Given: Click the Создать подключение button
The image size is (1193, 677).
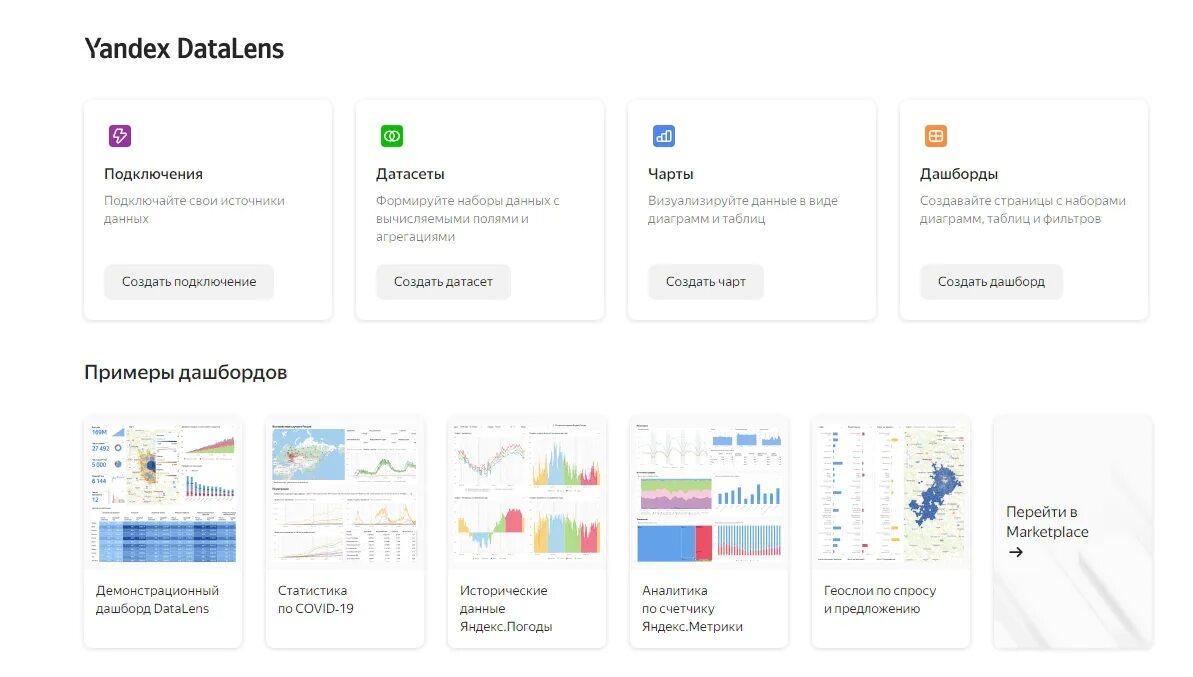Looking at the screenshot, I should click(x=189, y=281).
